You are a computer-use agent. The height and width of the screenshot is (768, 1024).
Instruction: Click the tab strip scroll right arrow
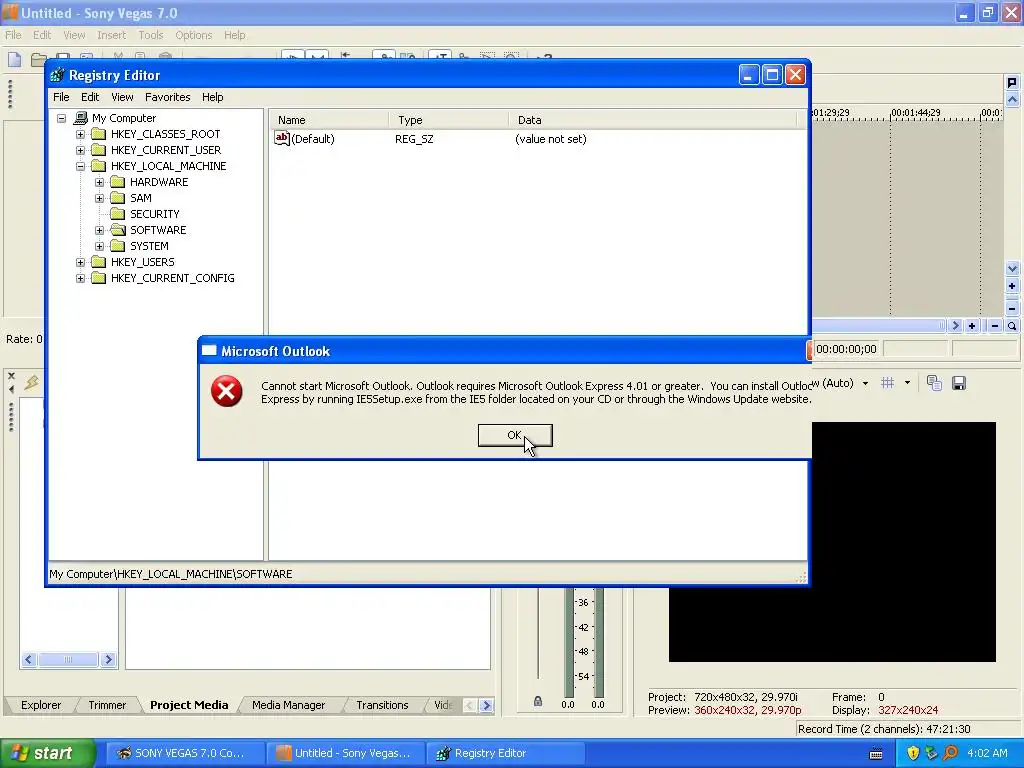click(x=487, y=705)
